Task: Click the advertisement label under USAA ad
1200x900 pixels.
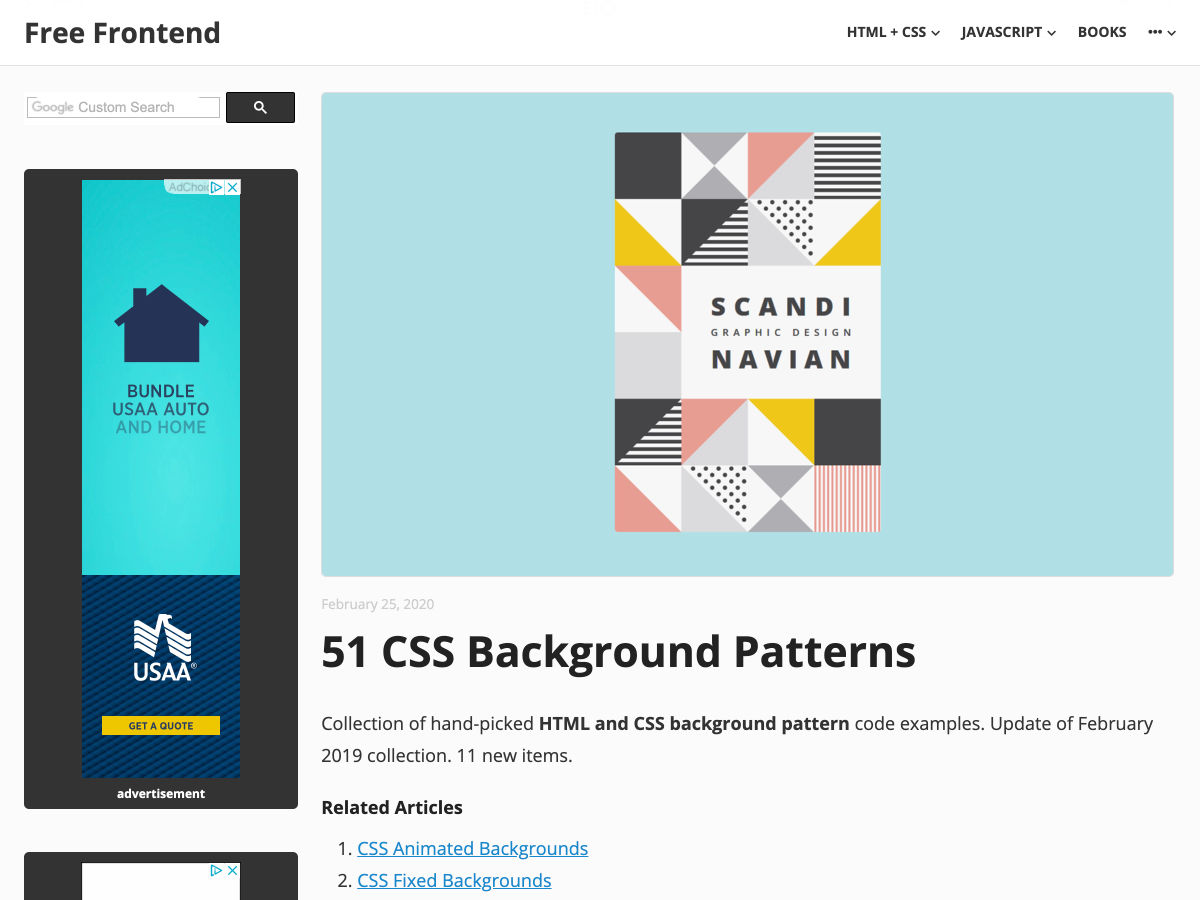Action: click(x=161, y=793)
